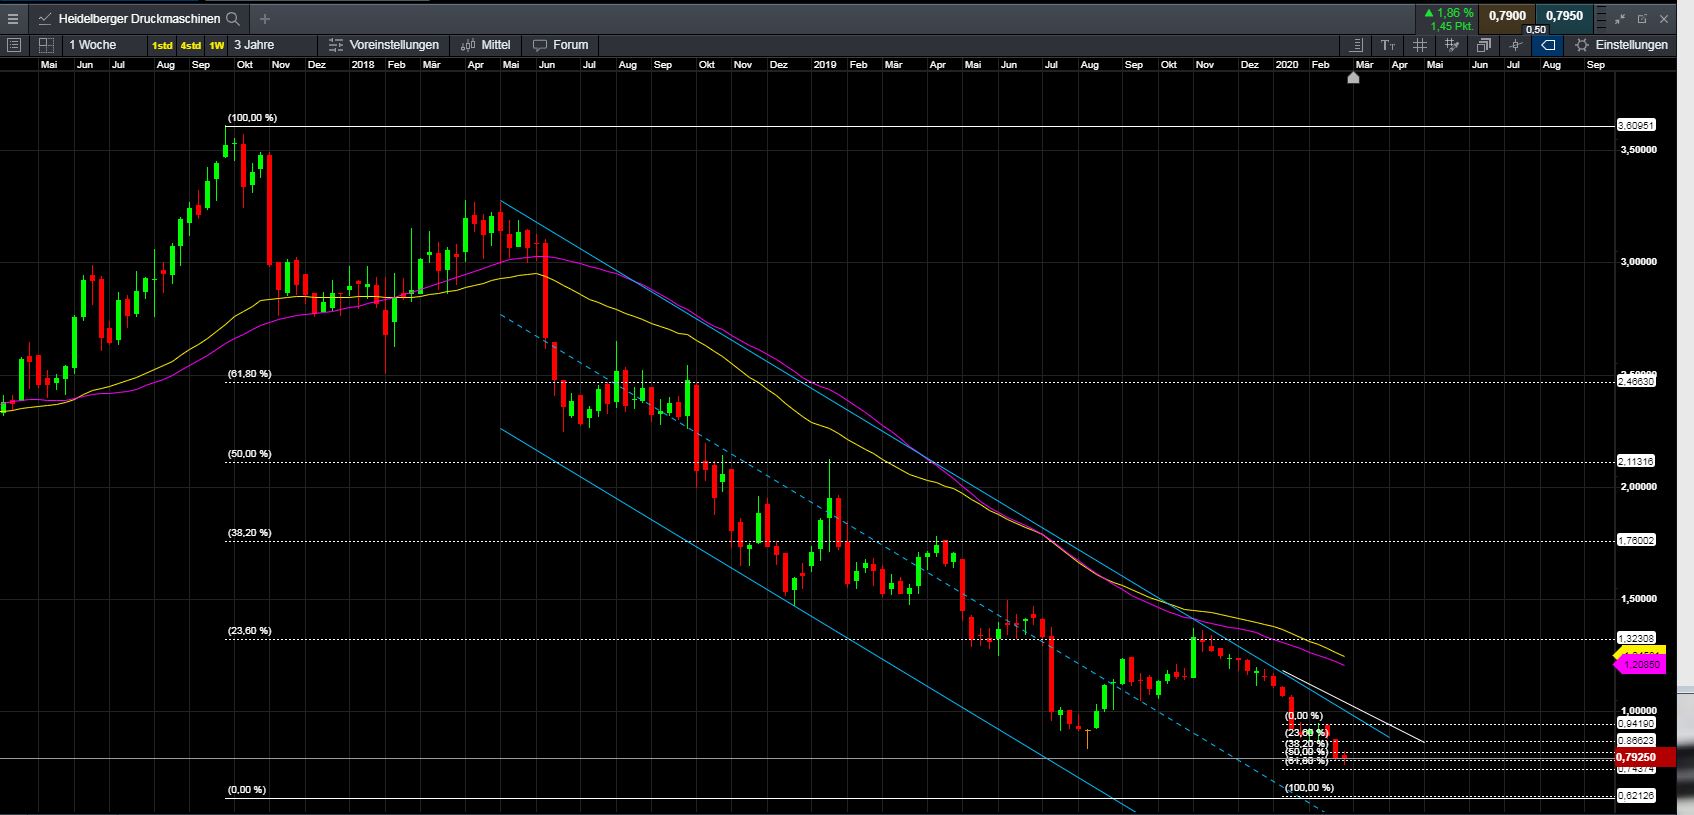Open the list panel icon
1694x815 pixels.
click(x=14, y=45)
